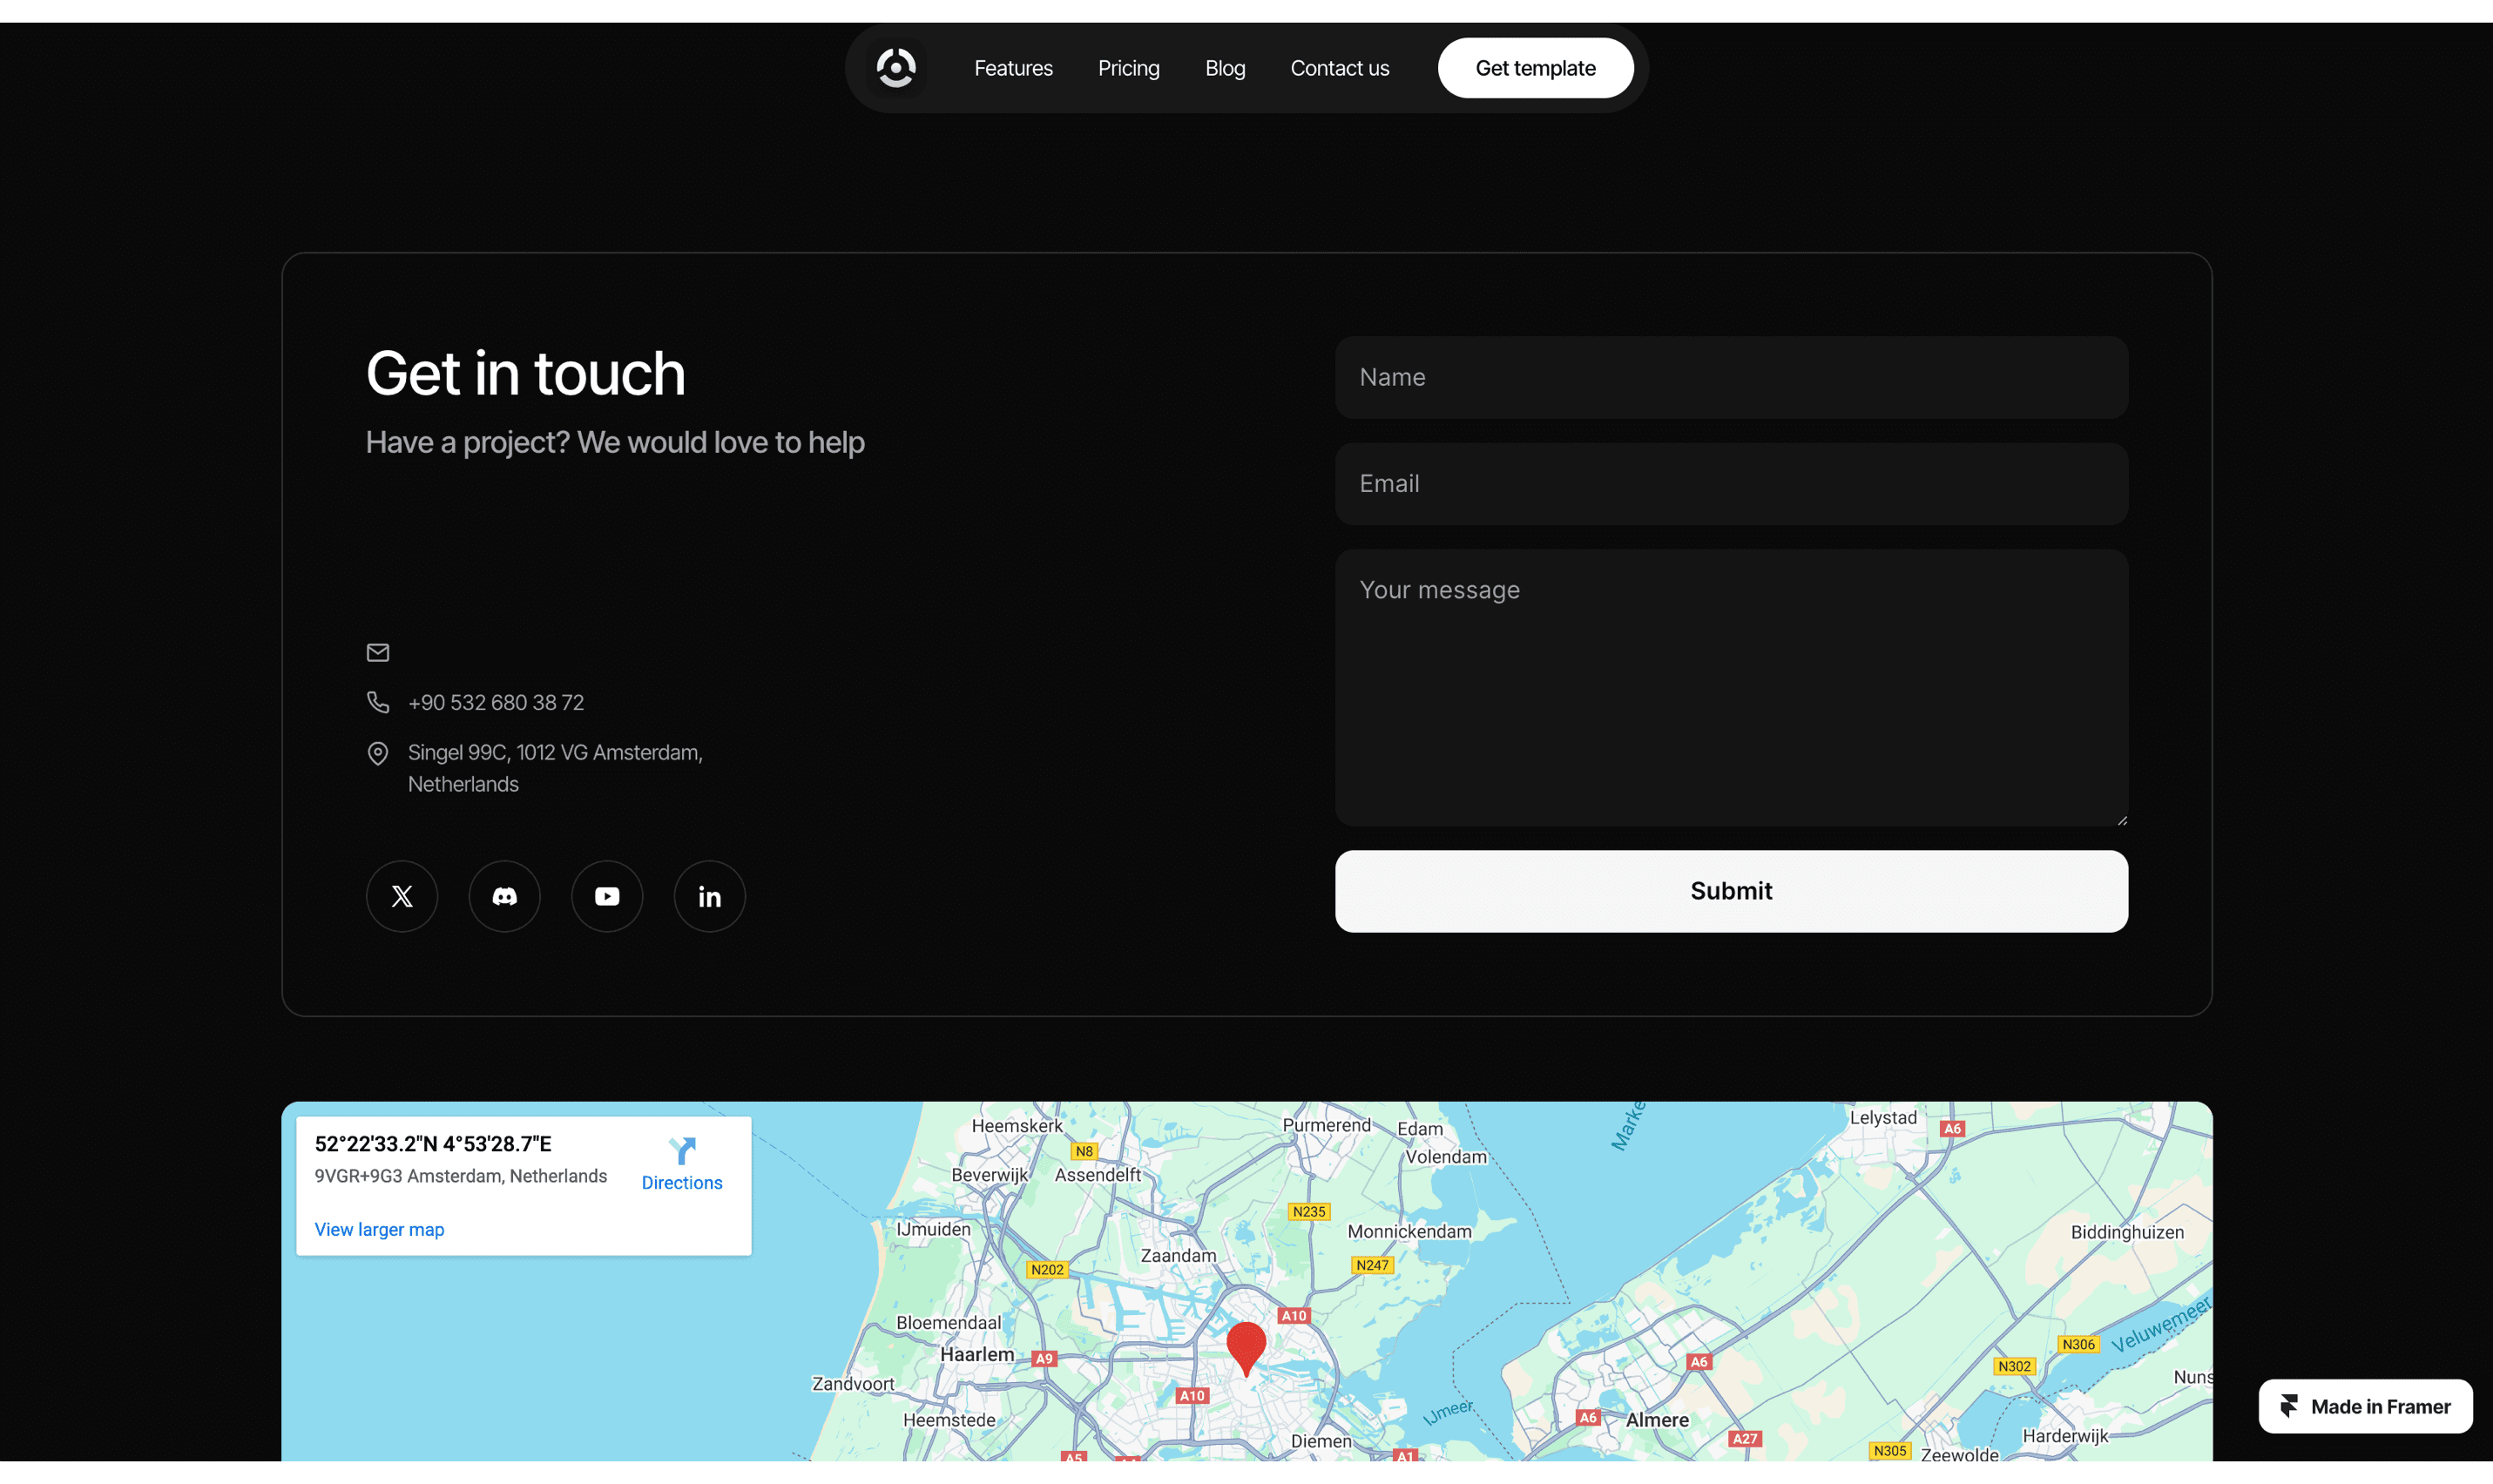Open the Discord social icon
The width and height of the screenshot is (2493, 1484).
click(504, 896)
